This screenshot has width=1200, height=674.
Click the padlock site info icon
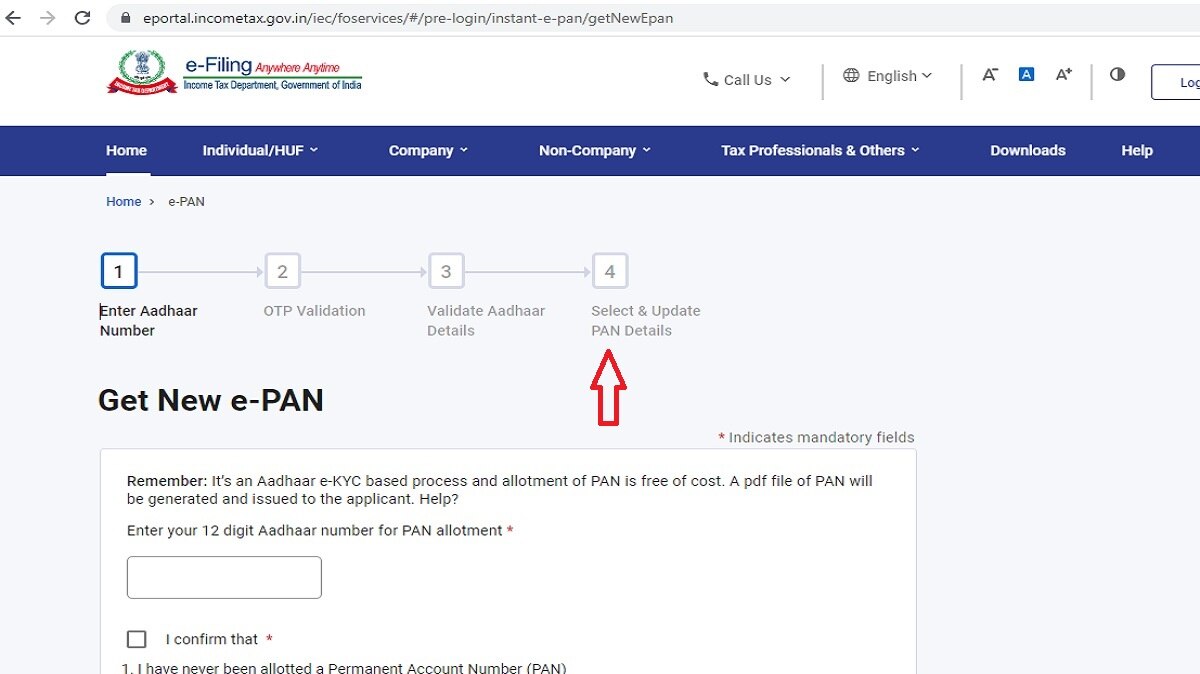tap(125, 18)
